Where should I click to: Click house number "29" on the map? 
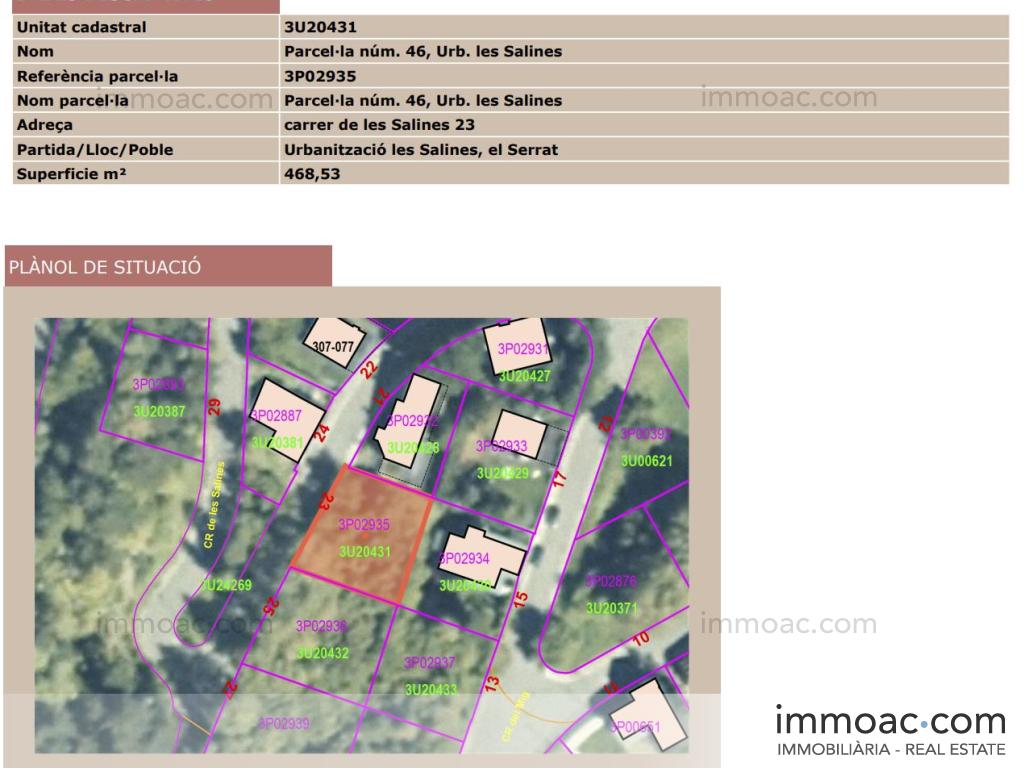214,407
